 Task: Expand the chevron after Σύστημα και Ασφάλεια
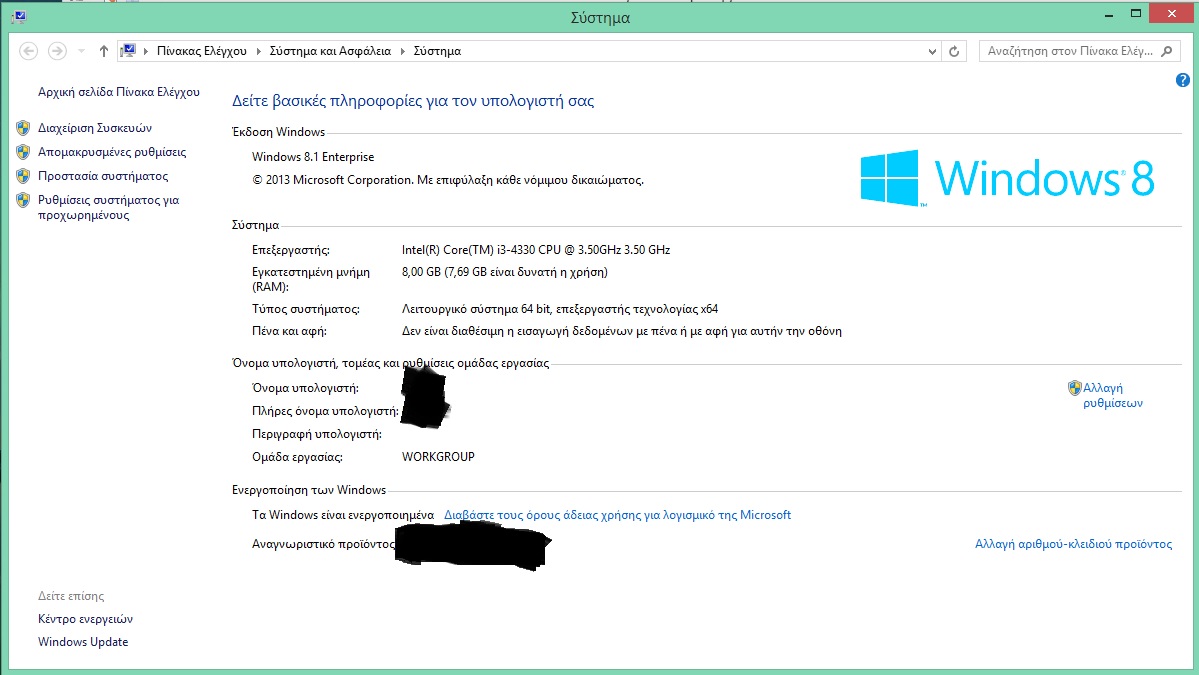tap(402, 51)
